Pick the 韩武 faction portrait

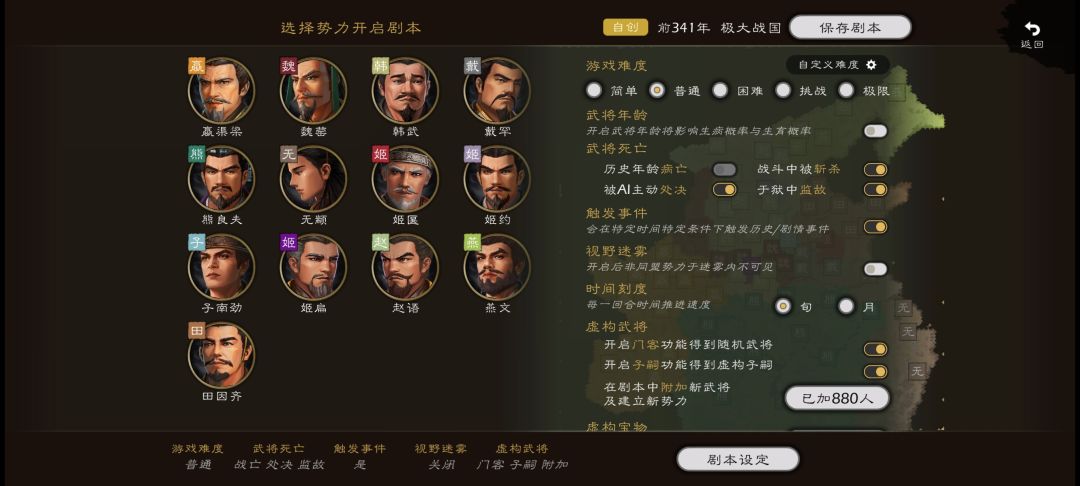(405, 90)
